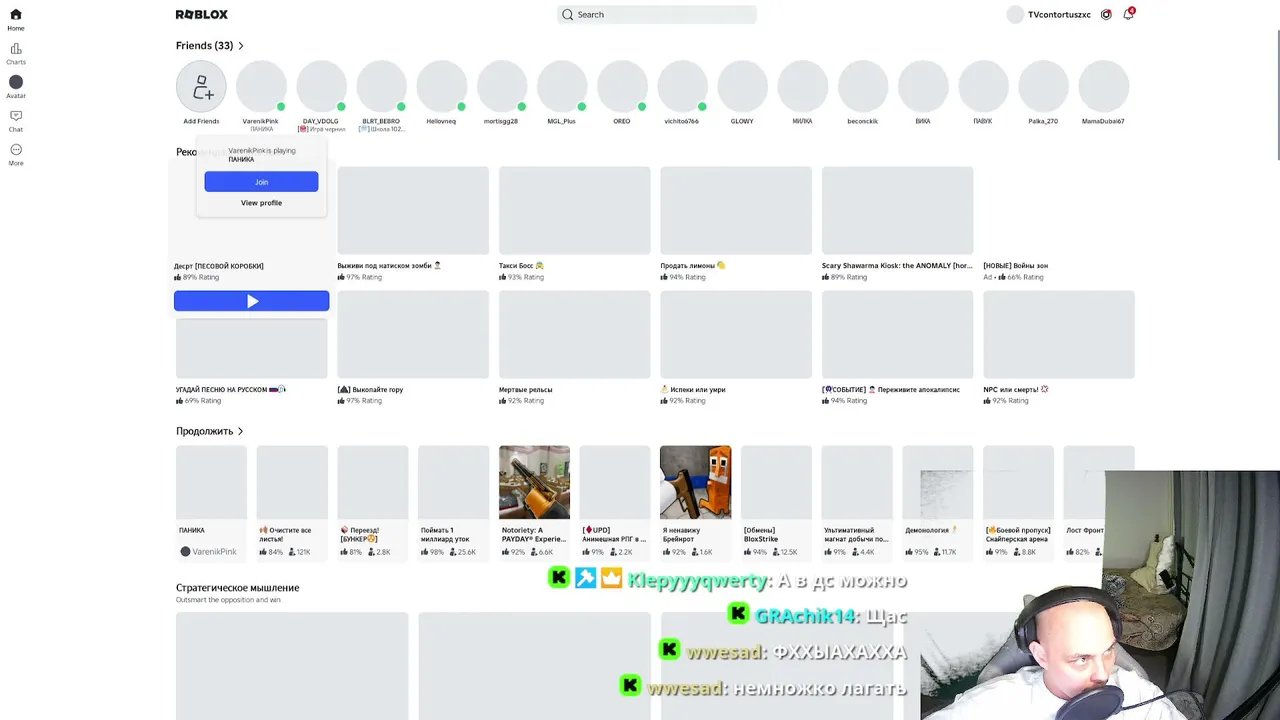This screenshot has width=1280, height=720.
Task: Open friend MGL_Plus's avatar
Action: [x=562, y=86]
